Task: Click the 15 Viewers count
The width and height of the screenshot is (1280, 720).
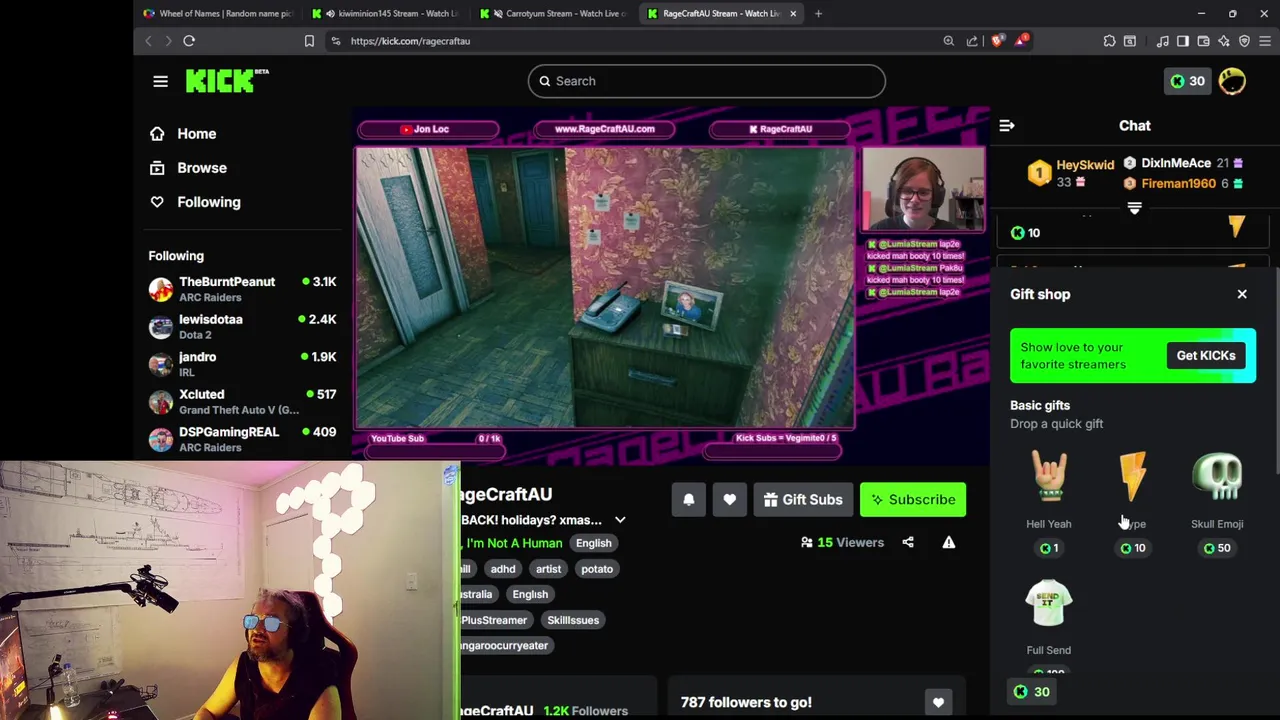Action: (842, 542)
